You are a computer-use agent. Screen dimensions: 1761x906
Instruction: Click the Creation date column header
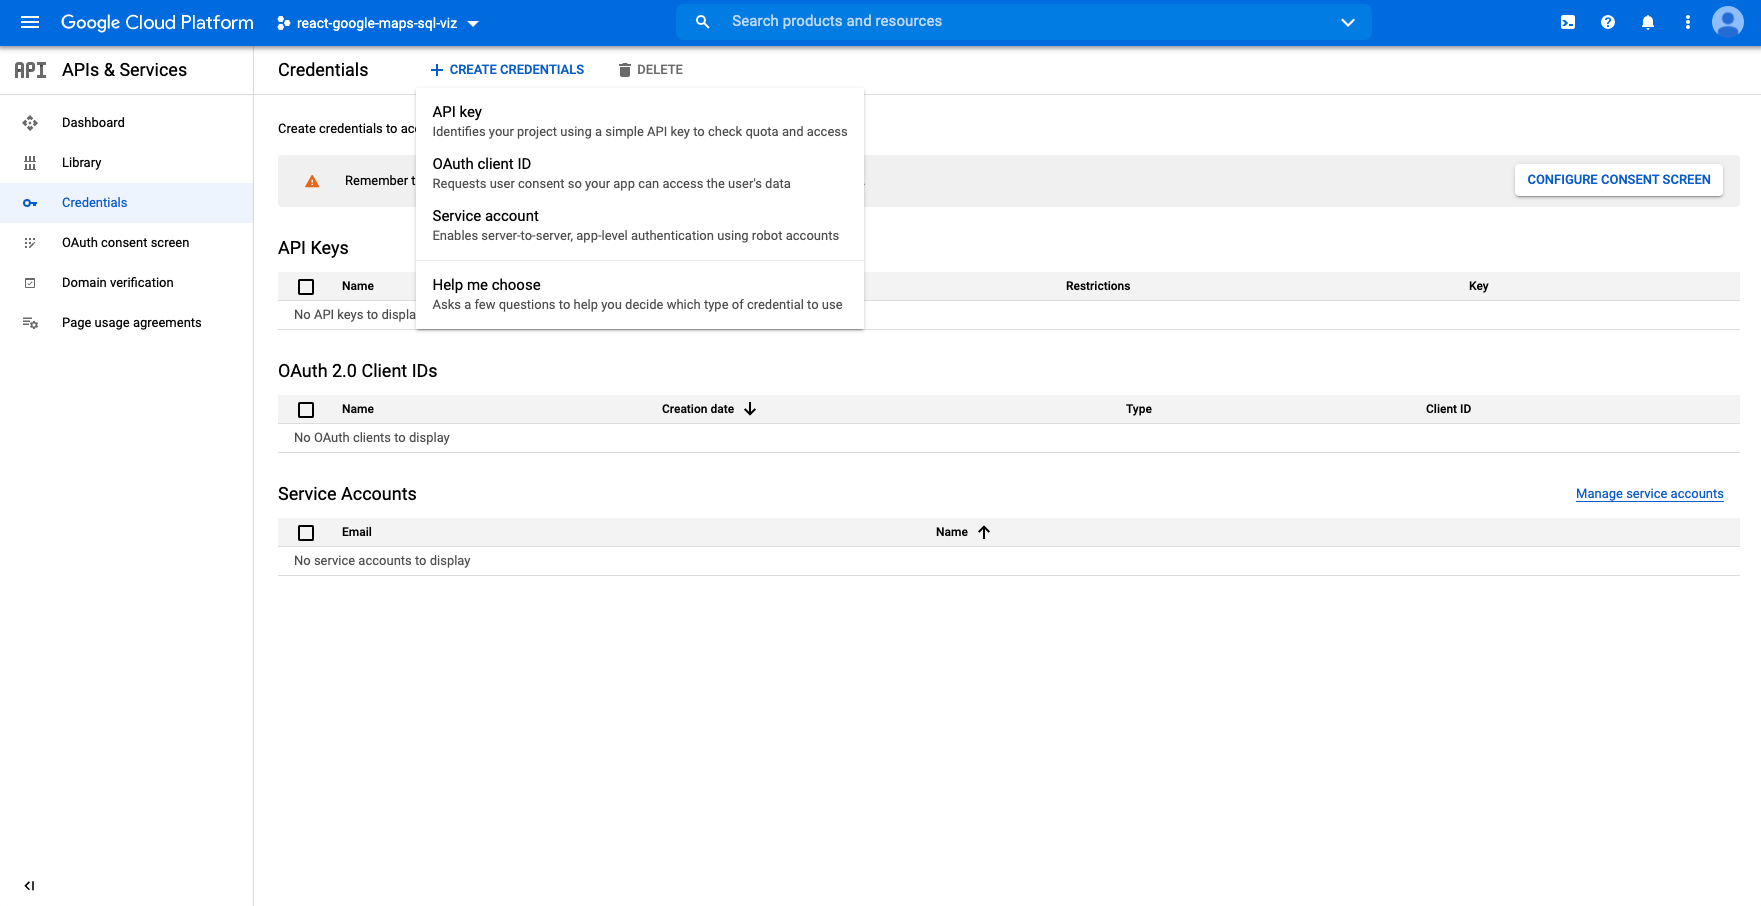coord(698,409)
